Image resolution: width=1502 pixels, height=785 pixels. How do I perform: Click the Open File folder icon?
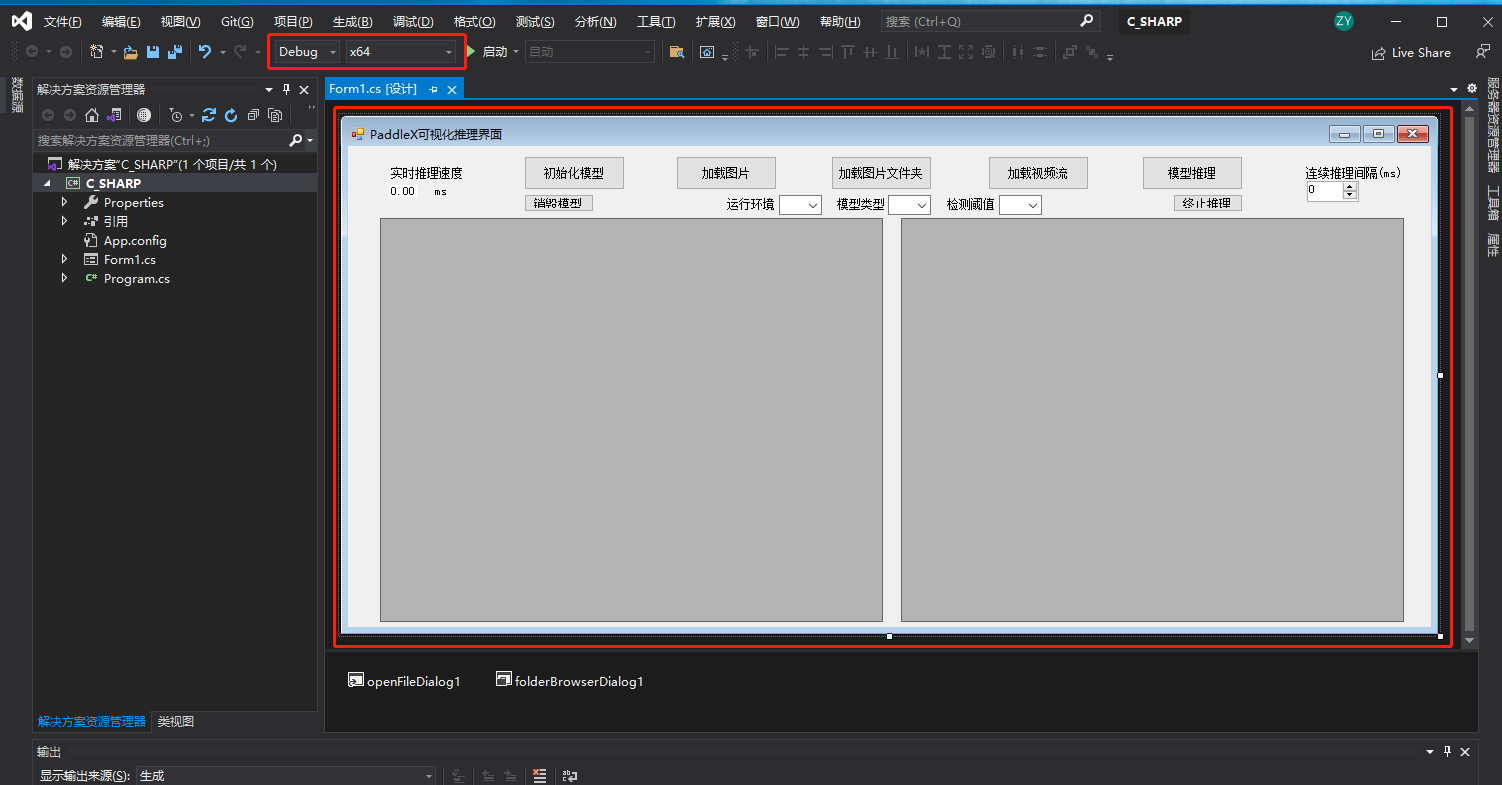[131, 52]
